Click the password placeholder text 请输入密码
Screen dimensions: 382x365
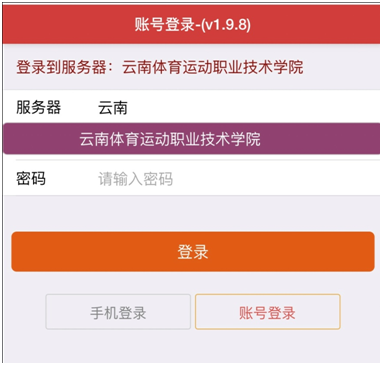135,179
